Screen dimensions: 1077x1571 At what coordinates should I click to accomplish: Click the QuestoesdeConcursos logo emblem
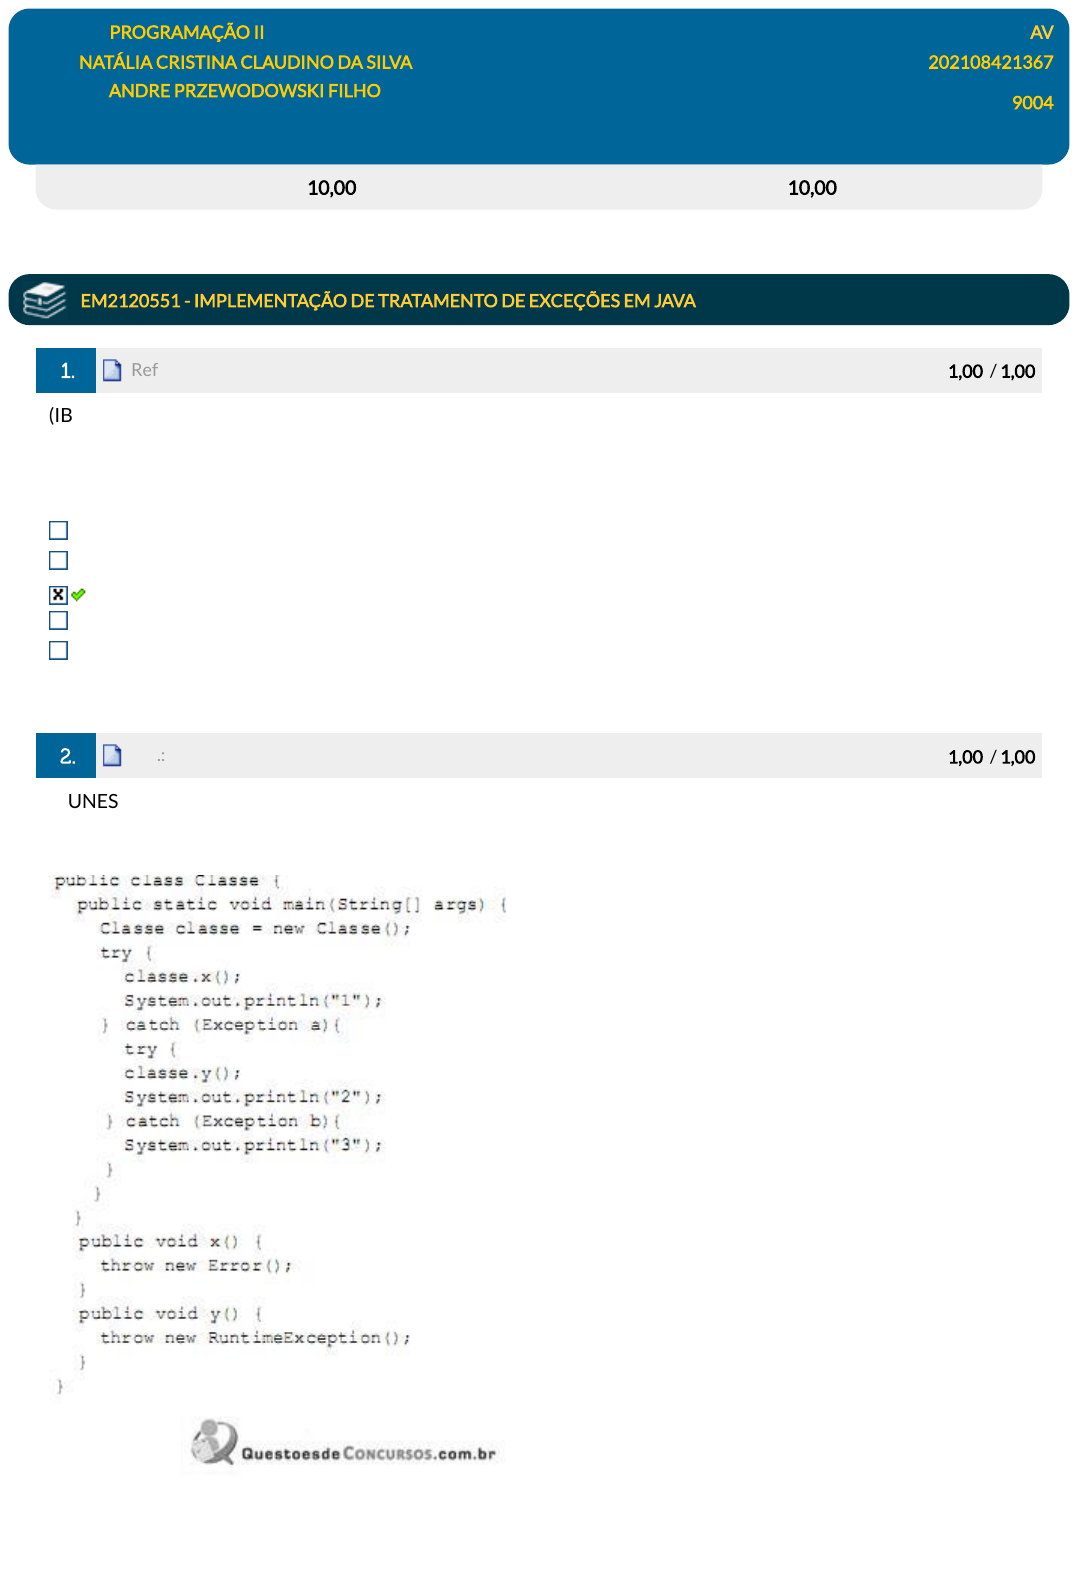tap(214, 1442)
